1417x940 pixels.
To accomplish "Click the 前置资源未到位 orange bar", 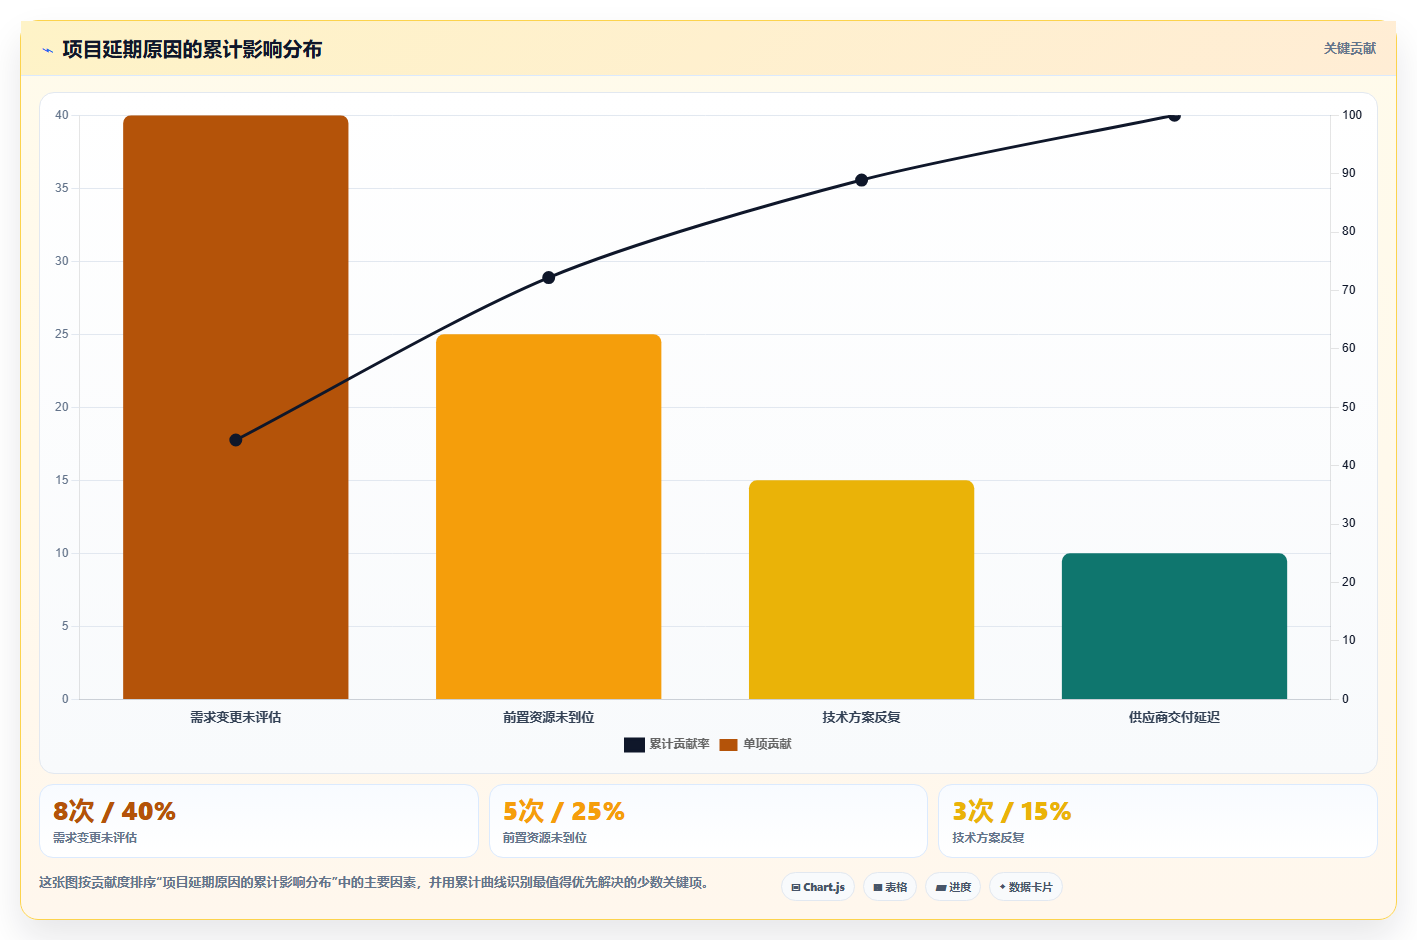I will pos(548,517).
